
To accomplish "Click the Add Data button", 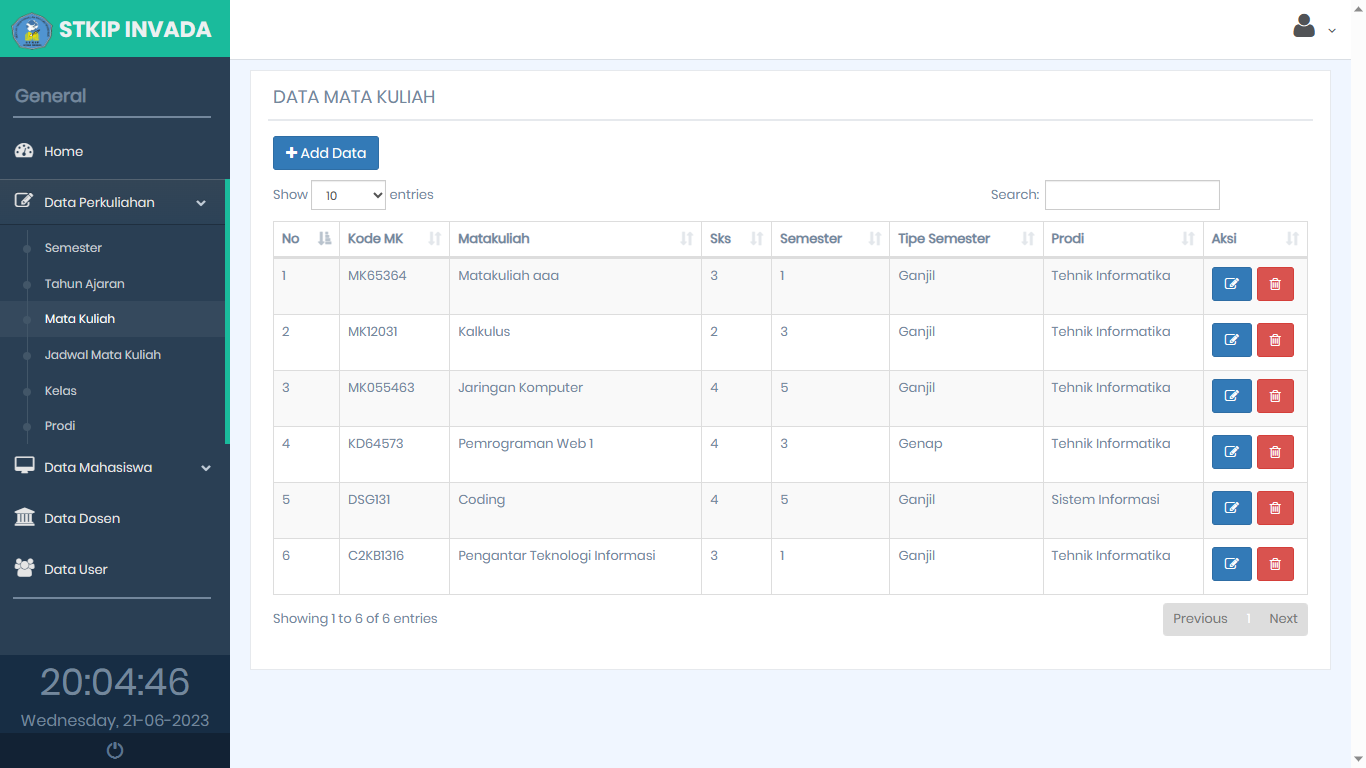I will coord(326,153).
